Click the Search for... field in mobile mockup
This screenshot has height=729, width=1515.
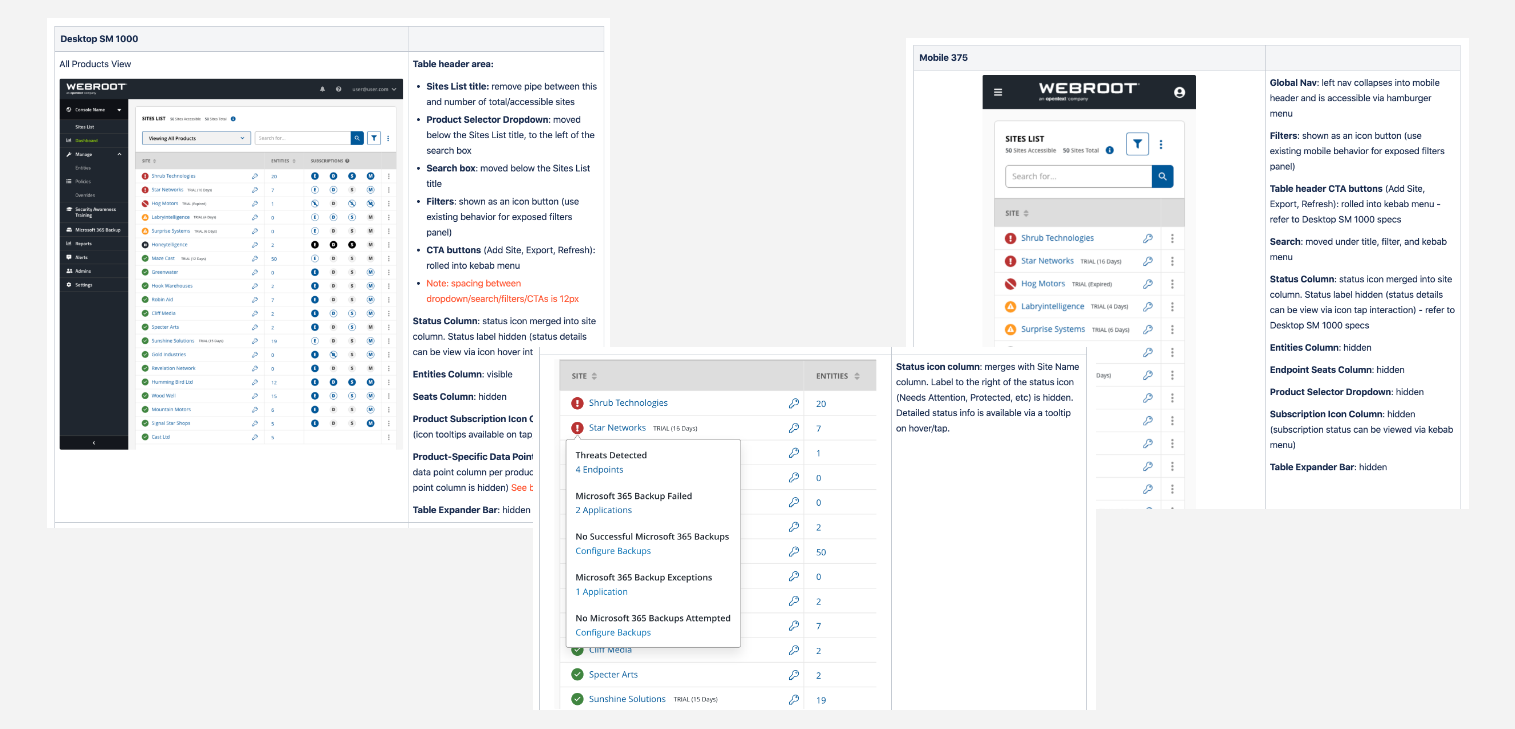(x=1078, y=176)
